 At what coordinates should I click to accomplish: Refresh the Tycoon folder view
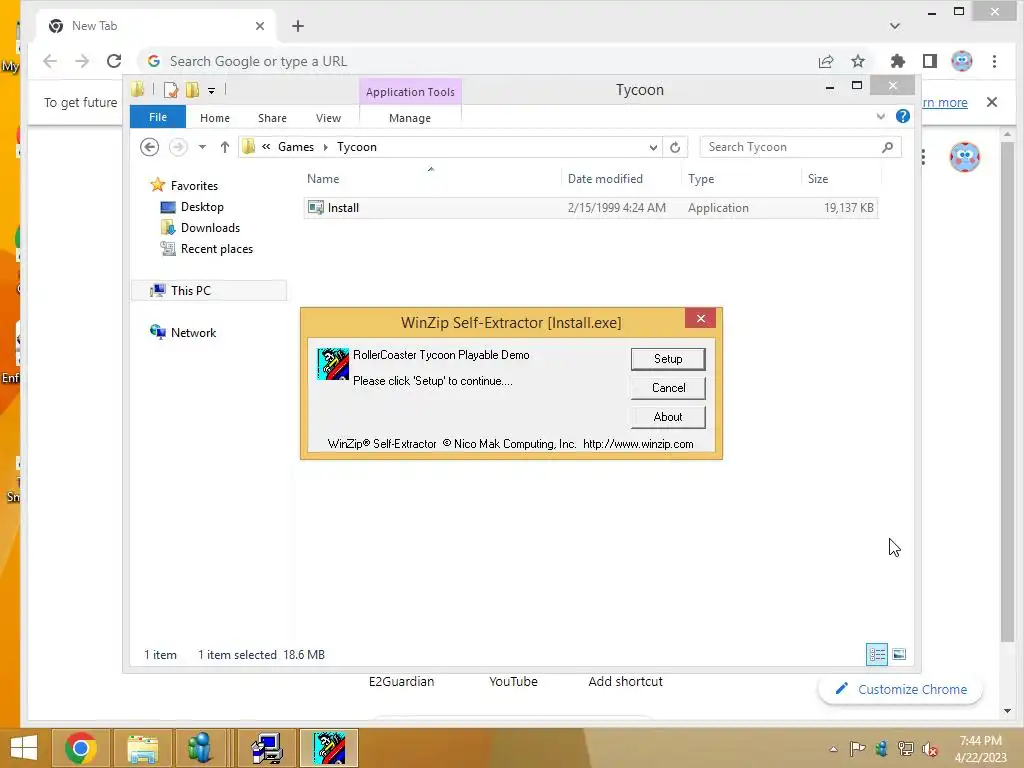[675, 148]
